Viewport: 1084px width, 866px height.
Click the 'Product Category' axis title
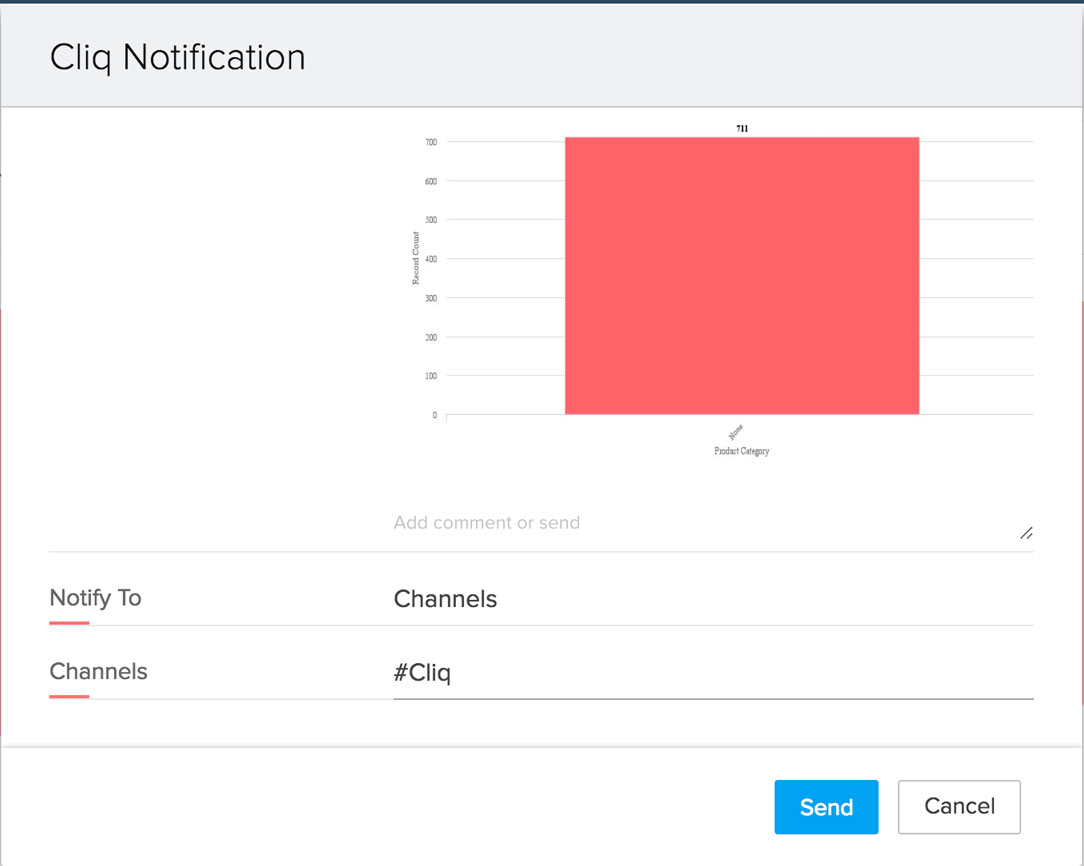tap(741, 451)
